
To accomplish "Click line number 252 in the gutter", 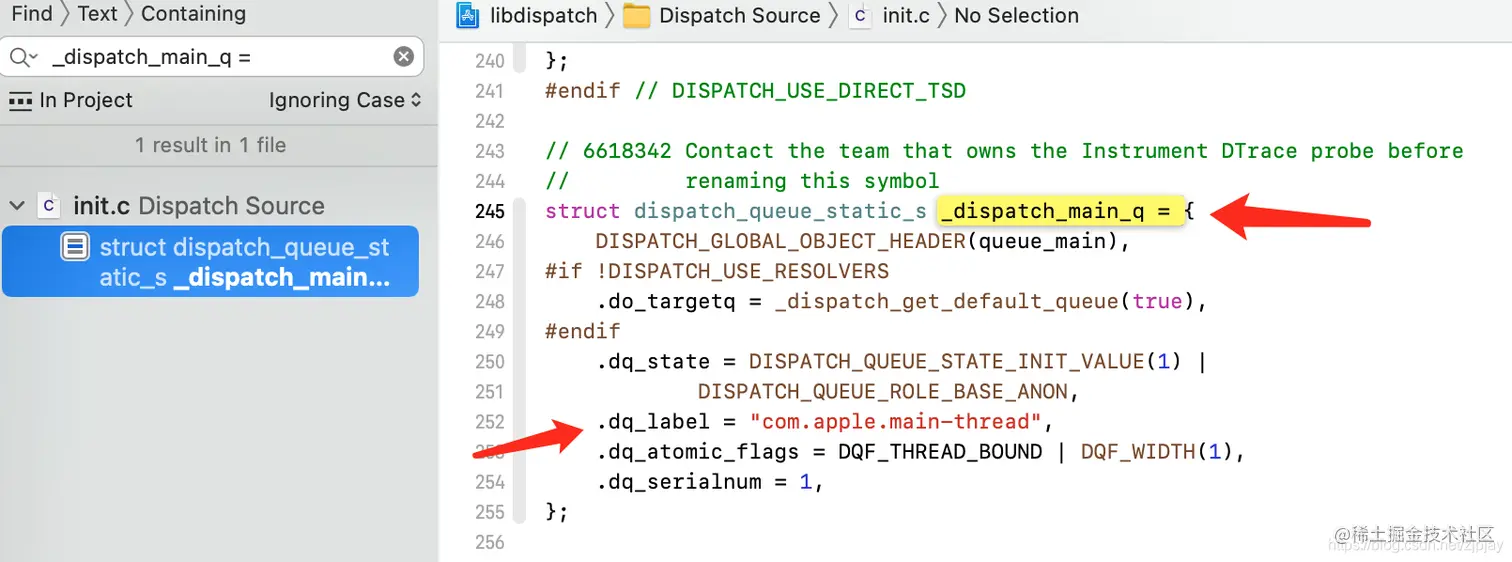I will click(489, 421).
